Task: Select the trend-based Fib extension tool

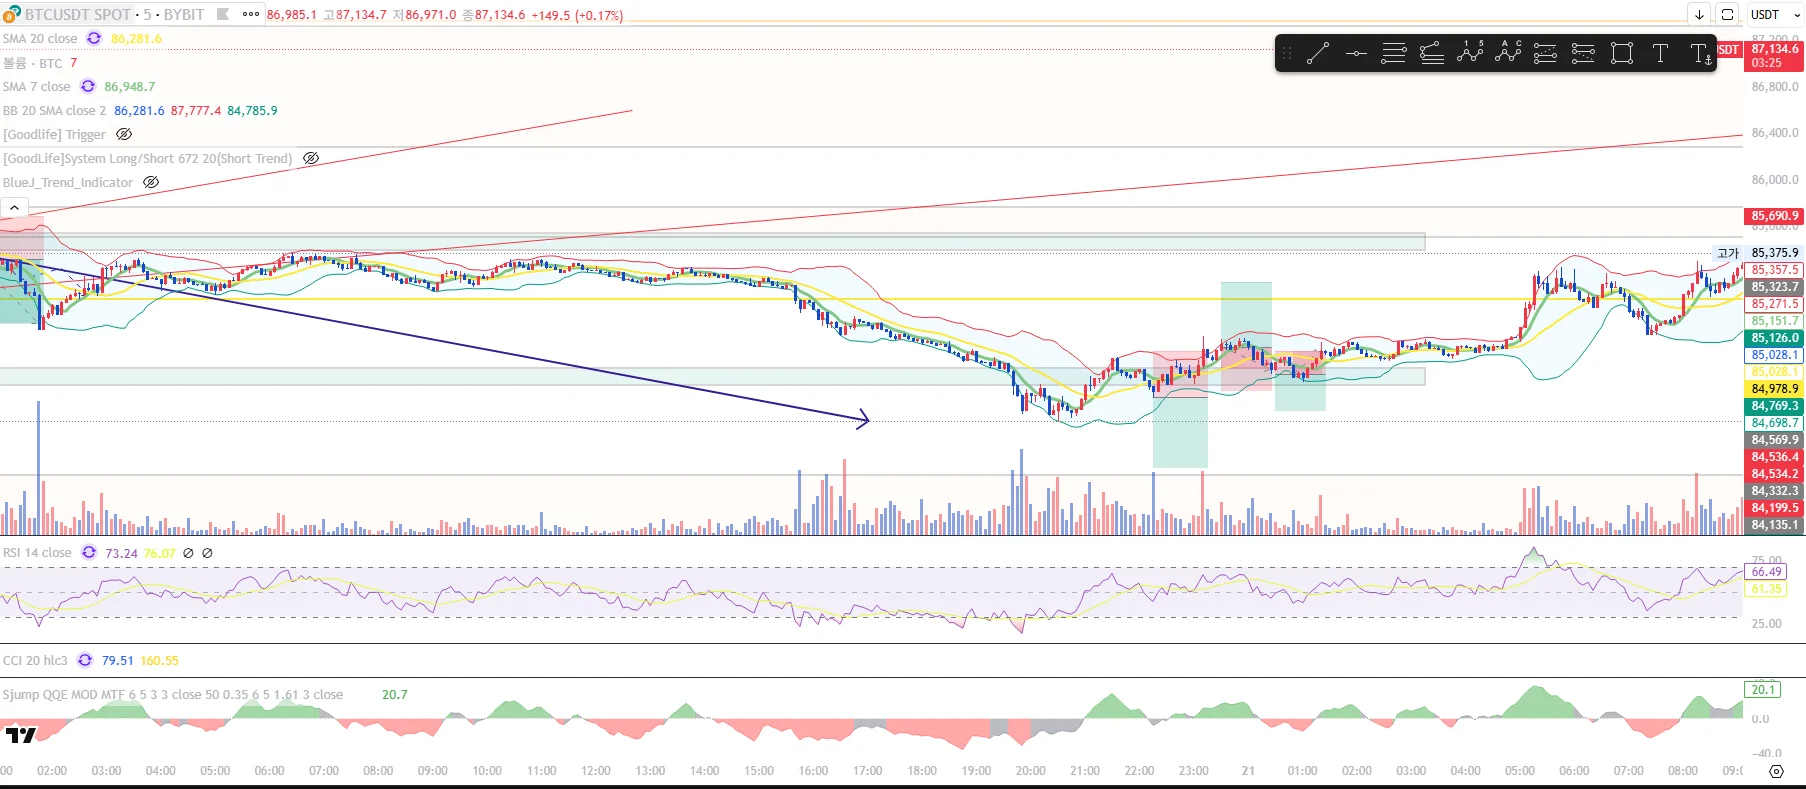Action: pyautogui.click(x=1432, y=53)
